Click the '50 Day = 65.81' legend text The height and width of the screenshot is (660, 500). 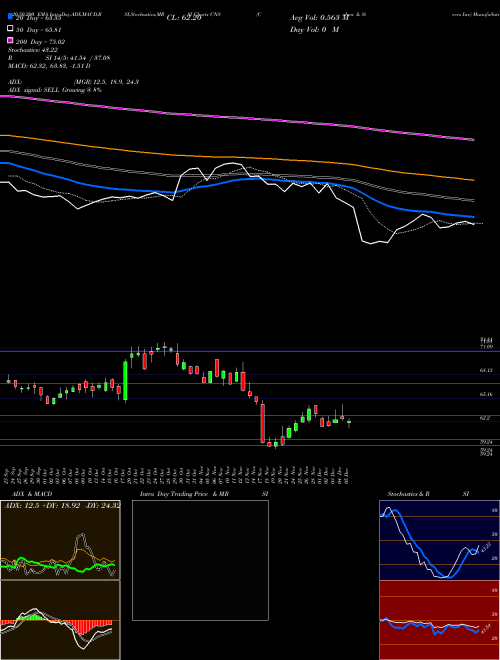pos(39,30)
